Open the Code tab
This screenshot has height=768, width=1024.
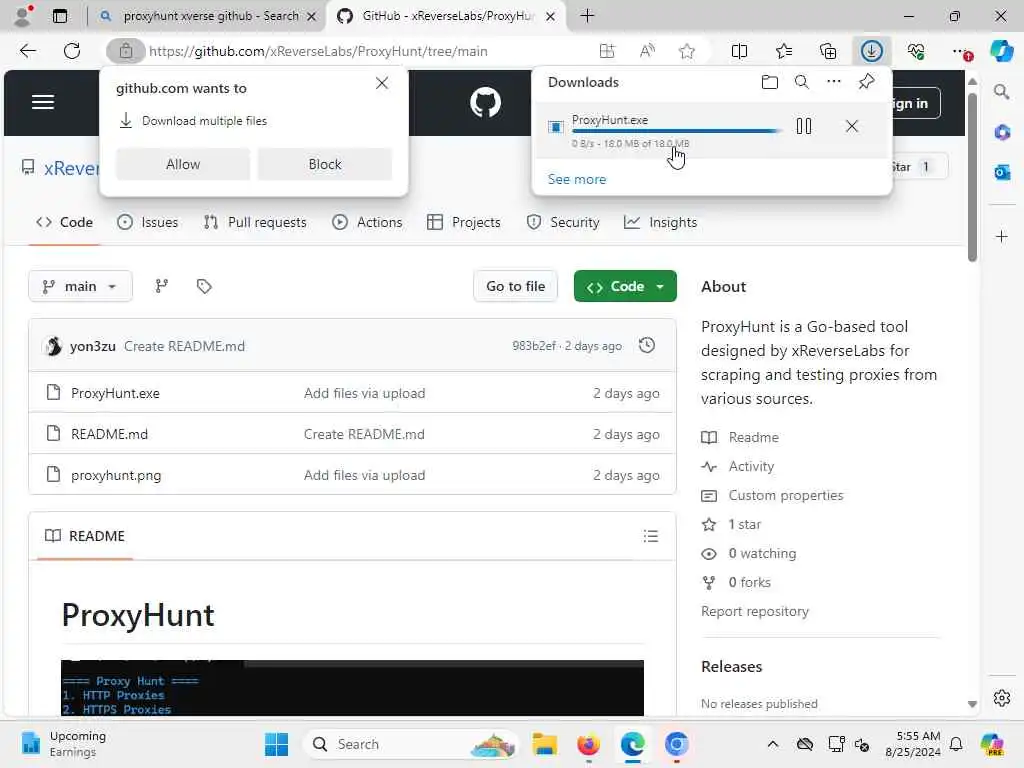(x=65, y=222)
